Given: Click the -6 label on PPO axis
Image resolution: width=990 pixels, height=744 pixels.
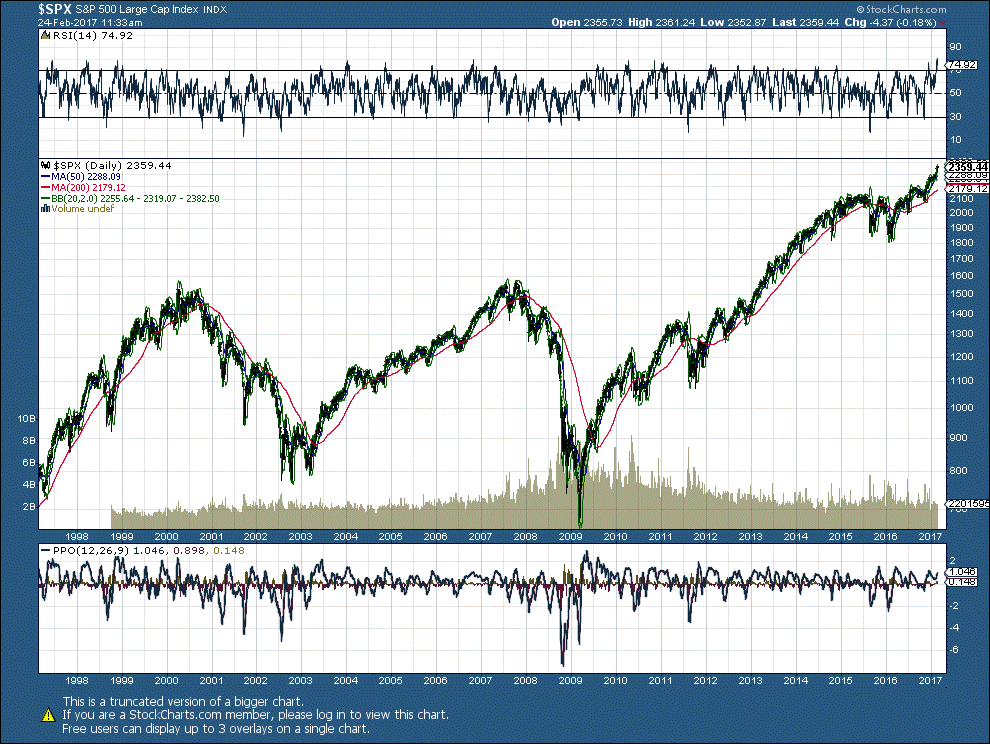Looking at the screenshot, I should tap(954, 650).
